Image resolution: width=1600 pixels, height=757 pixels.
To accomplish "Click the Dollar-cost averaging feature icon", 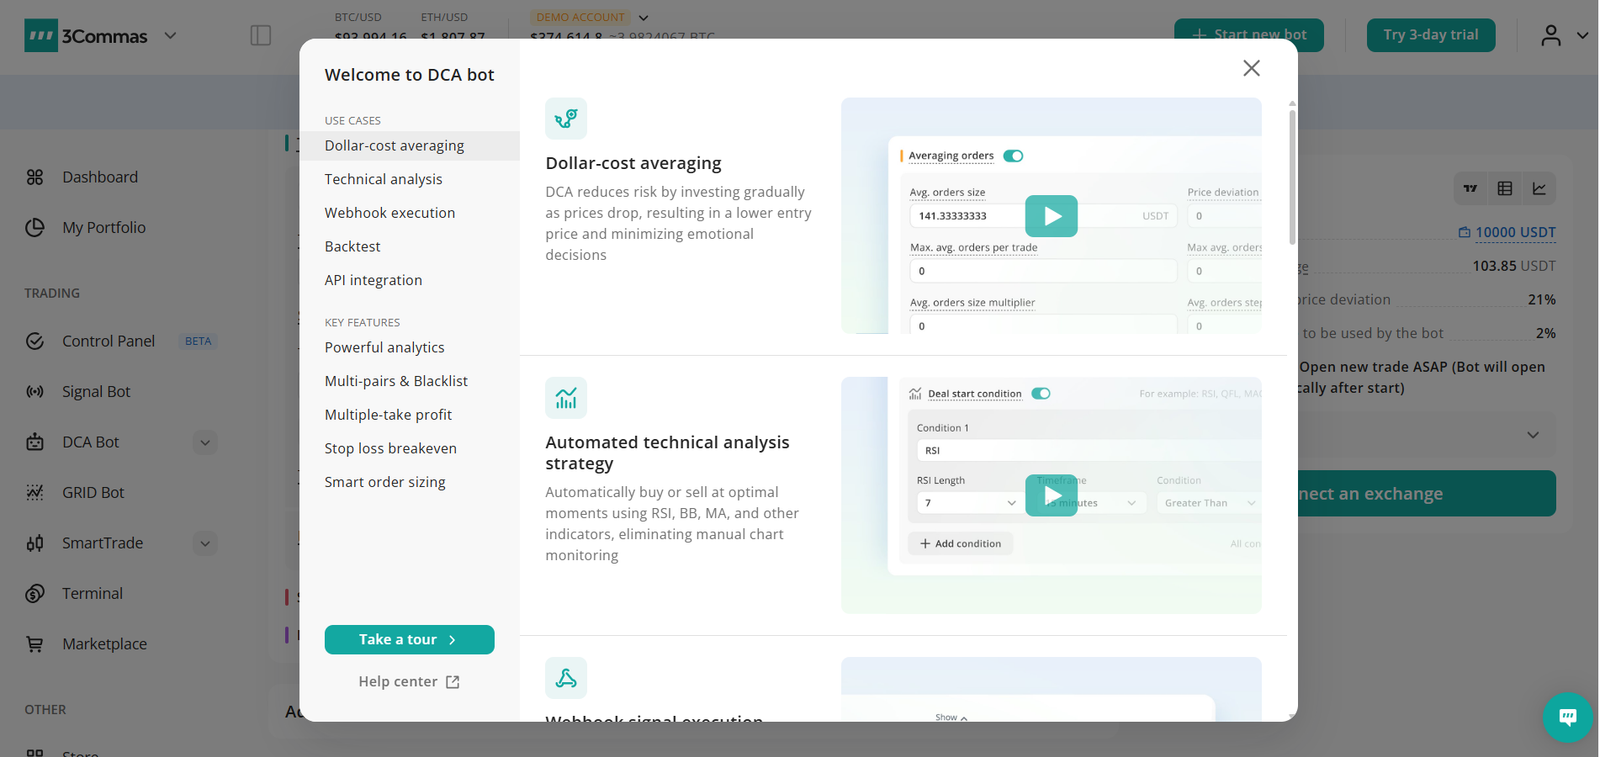I will click(566, 119).
